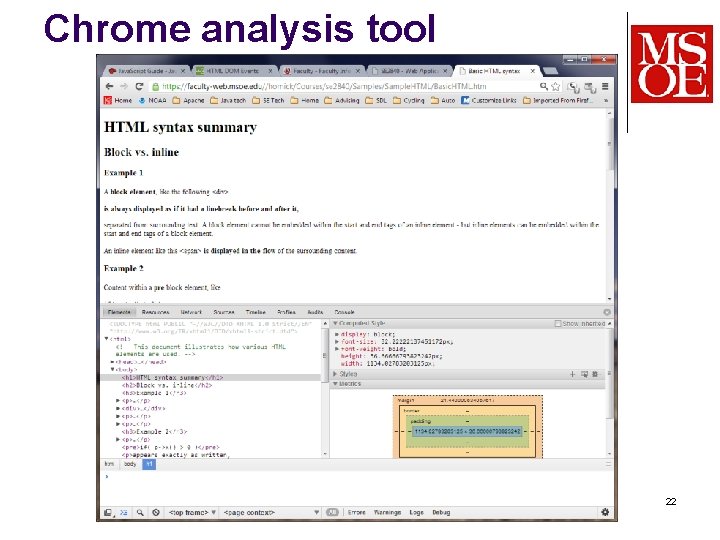Image resolution: width=720 pixels, height=540 pixels.
Task: Select h1 in the element breadcrumb
Action: [149, 464]
